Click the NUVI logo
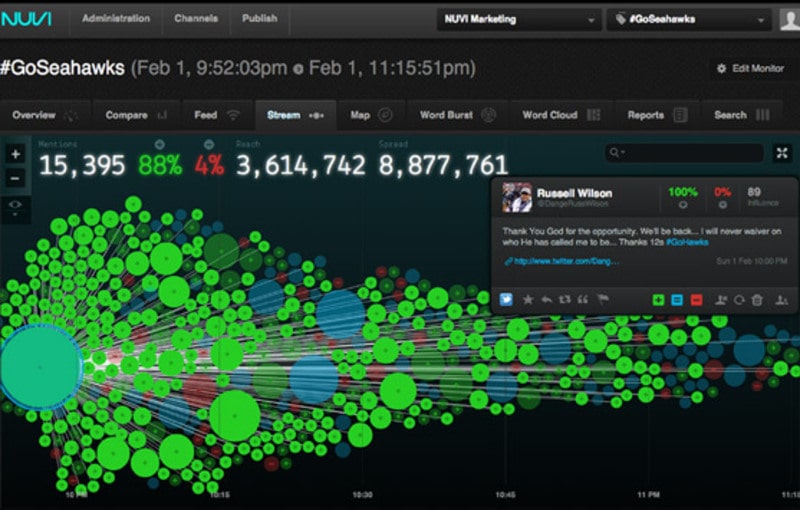Screen dimensions: 800x510 26,19
